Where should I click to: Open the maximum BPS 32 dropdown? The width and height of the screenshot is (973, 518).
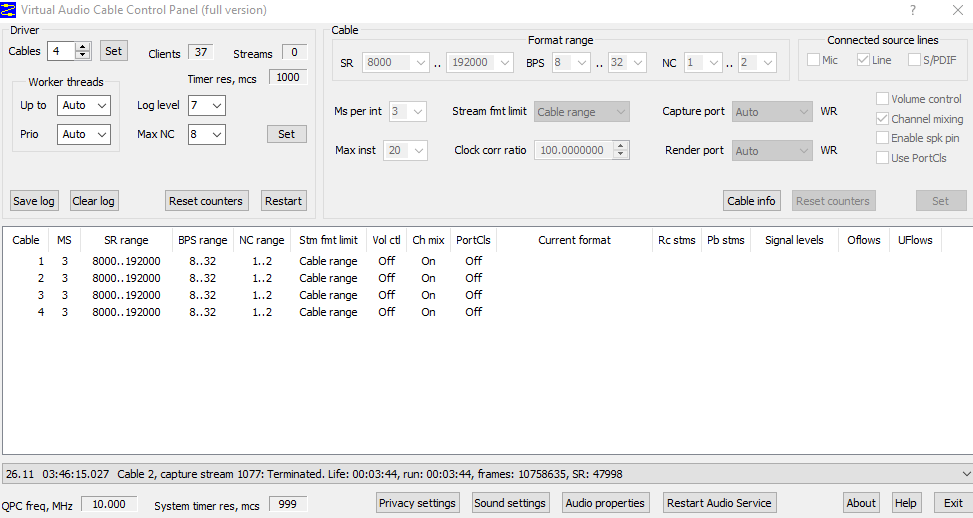point(627,63)
